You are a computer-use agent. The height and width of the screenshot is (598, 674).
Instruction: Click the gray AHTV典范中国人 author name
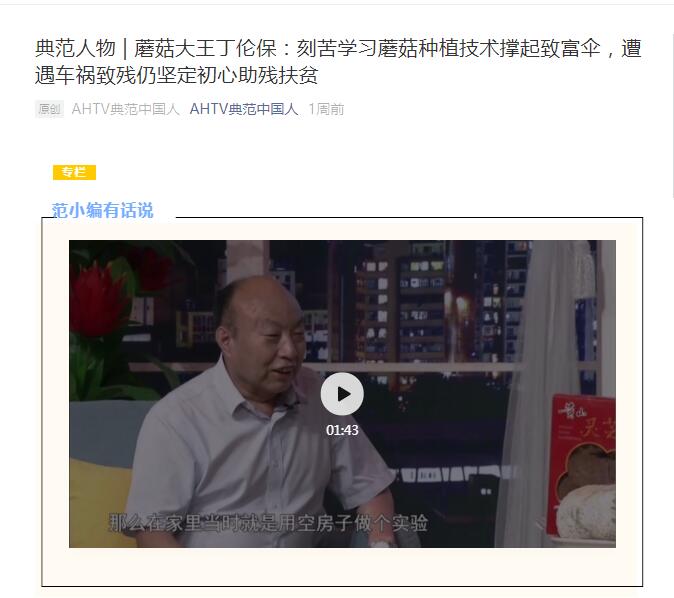coord(126,109)
